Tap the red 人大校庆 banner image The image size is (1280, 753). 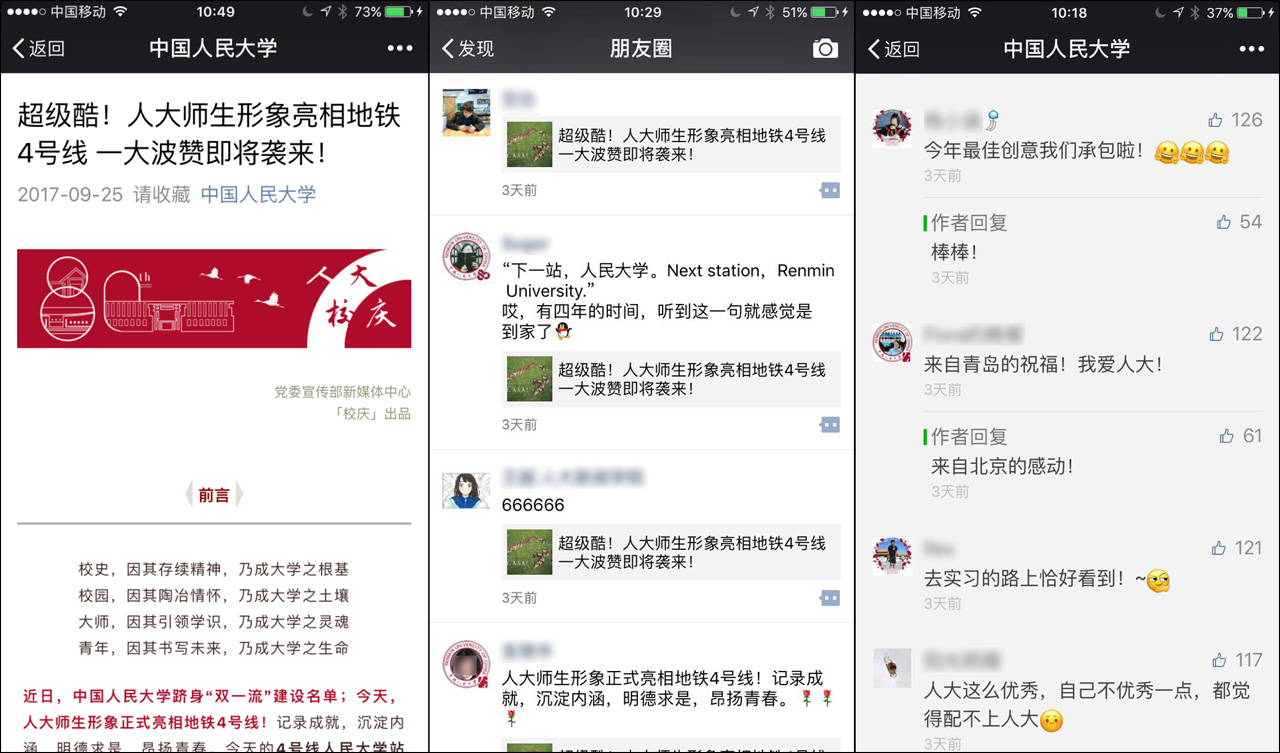[214, 298]
